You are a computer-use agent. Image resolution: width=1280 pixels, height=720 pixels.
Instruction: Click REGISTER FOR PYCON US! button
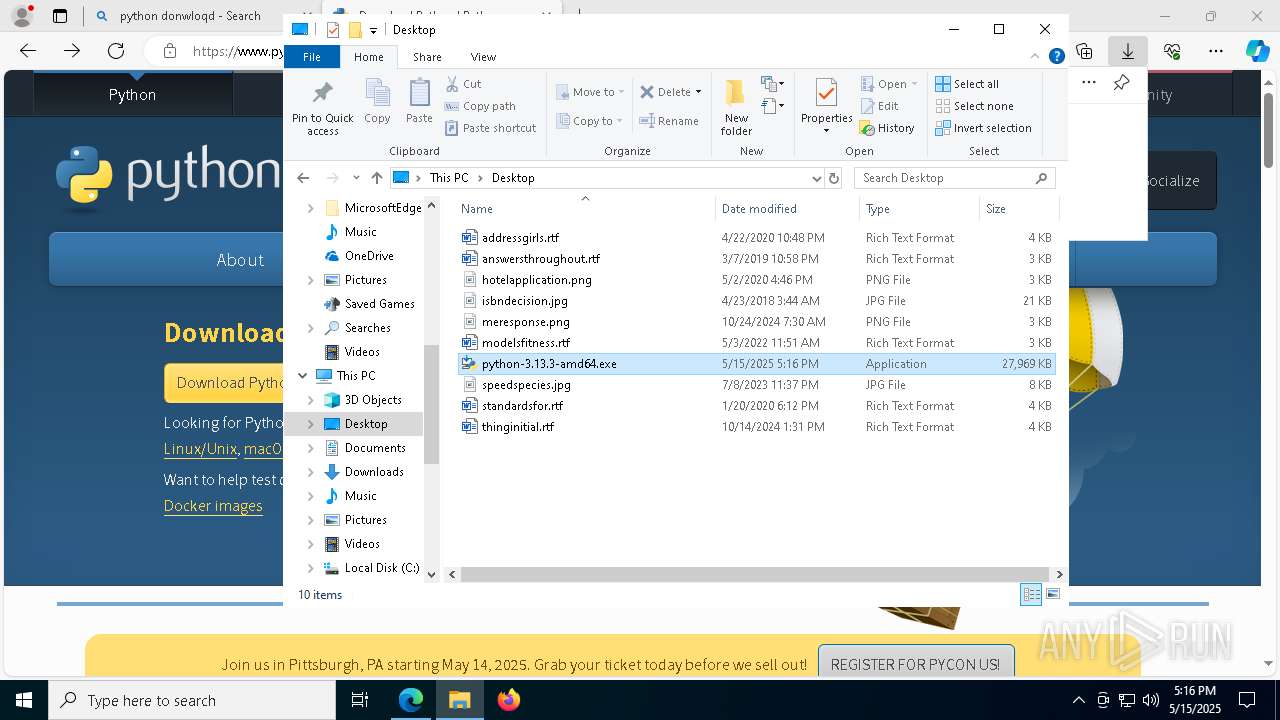tap(915, 664)
